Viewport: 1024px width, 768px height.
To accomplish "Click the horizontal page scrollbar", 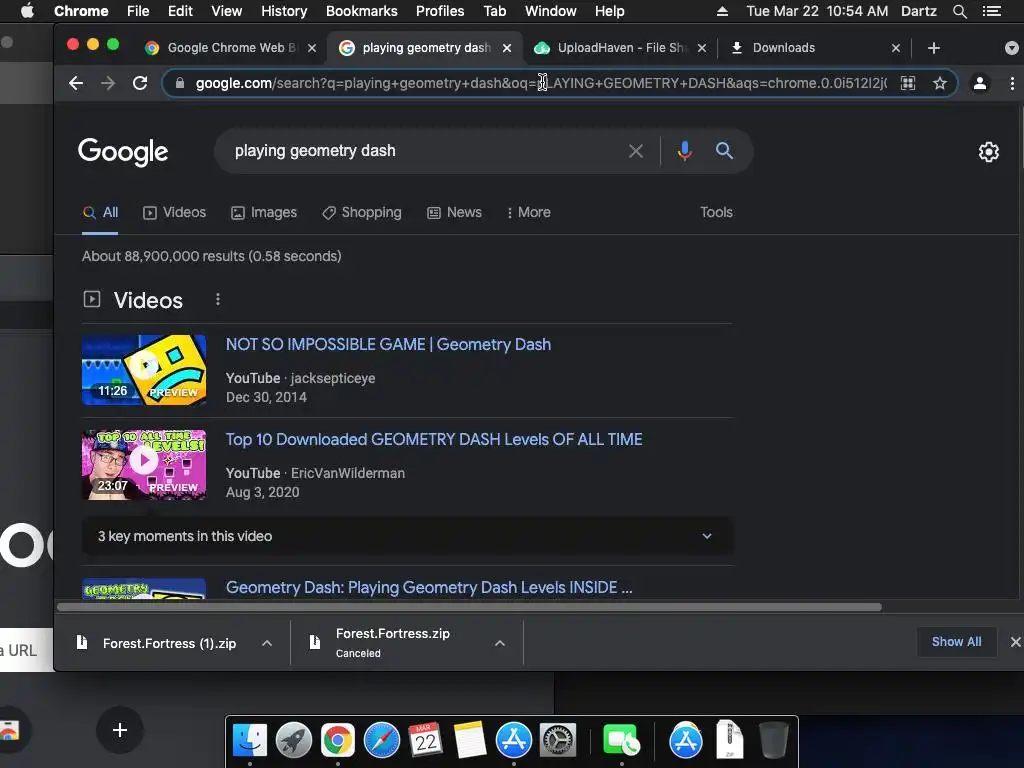I will [x=469, y=607].
